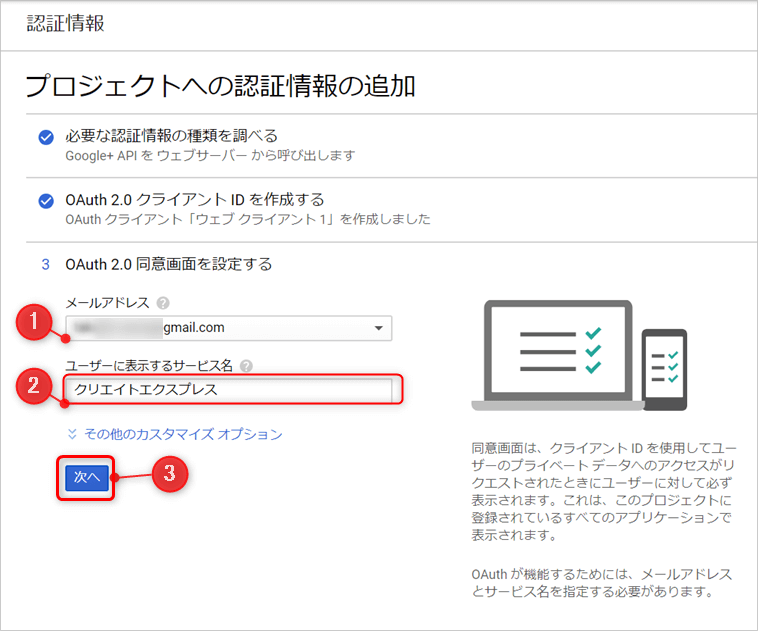The width and height of the screenshot is (758, 631).
Task: Click the blue checkmark beside 必要な認証情報の種類を調べる
Action: pyautogui.click(x=45, y=137)
